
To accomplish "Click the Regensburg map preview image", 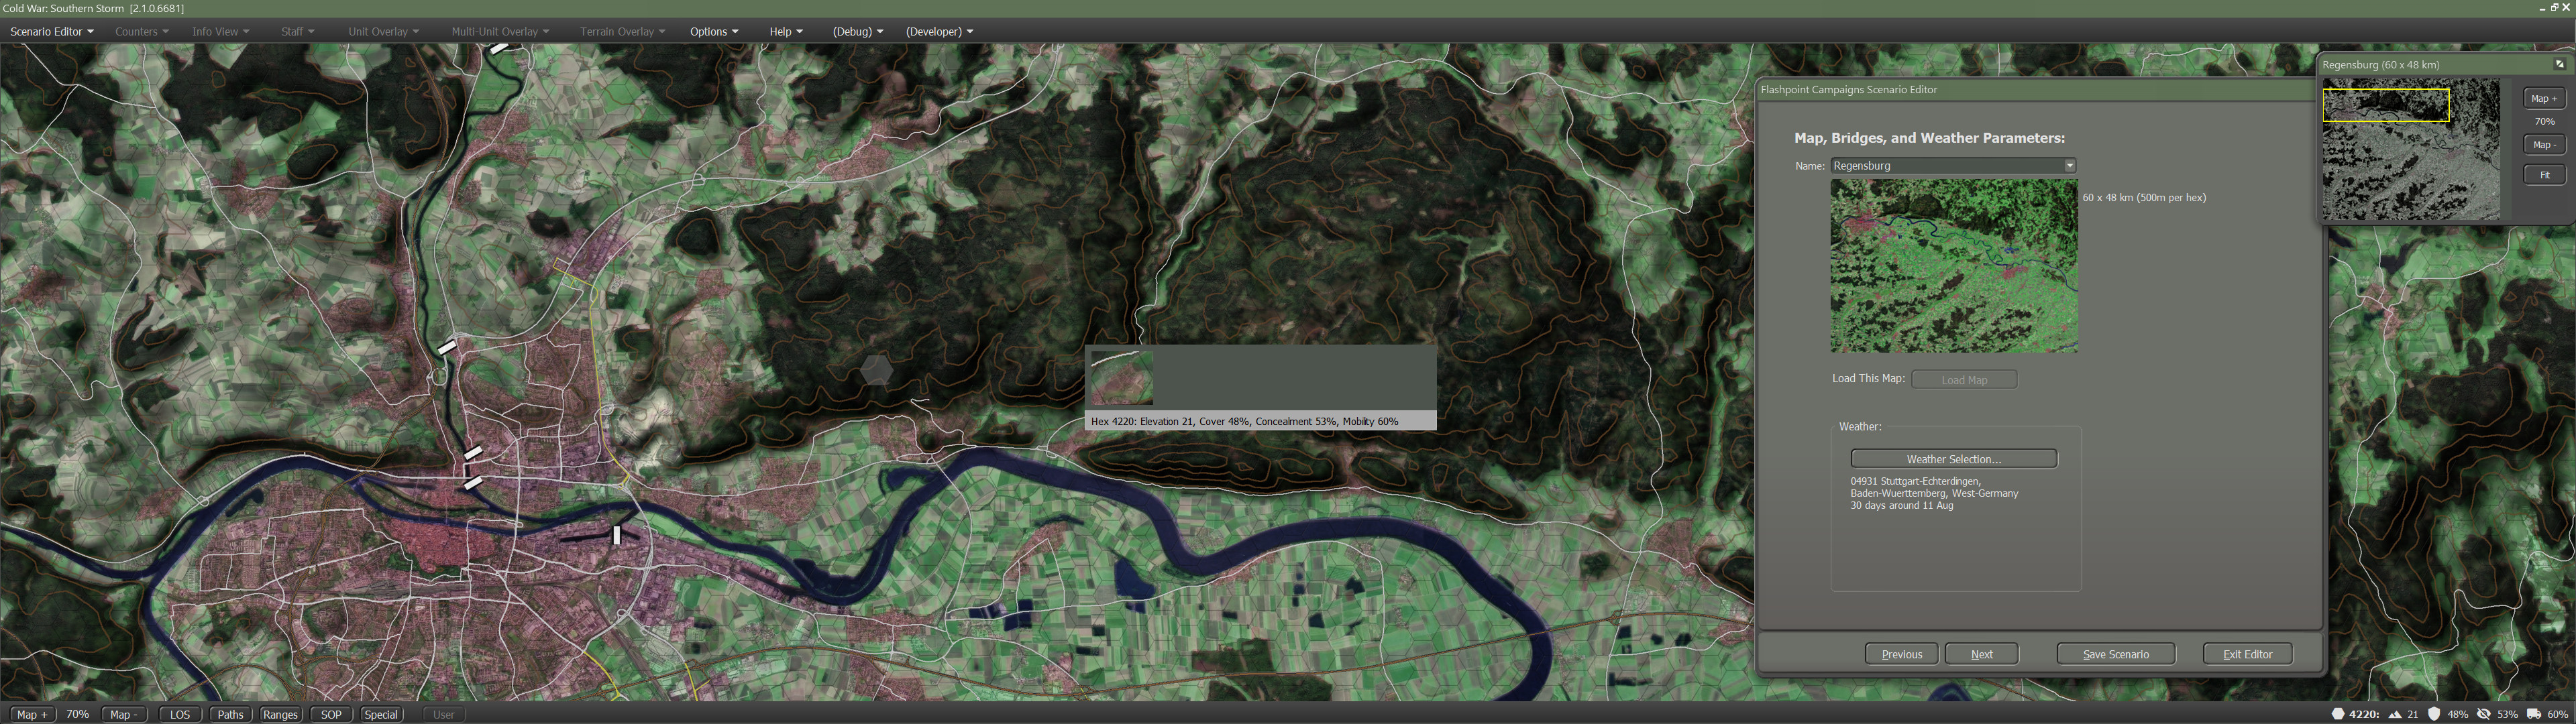I will click(1953, 266).
